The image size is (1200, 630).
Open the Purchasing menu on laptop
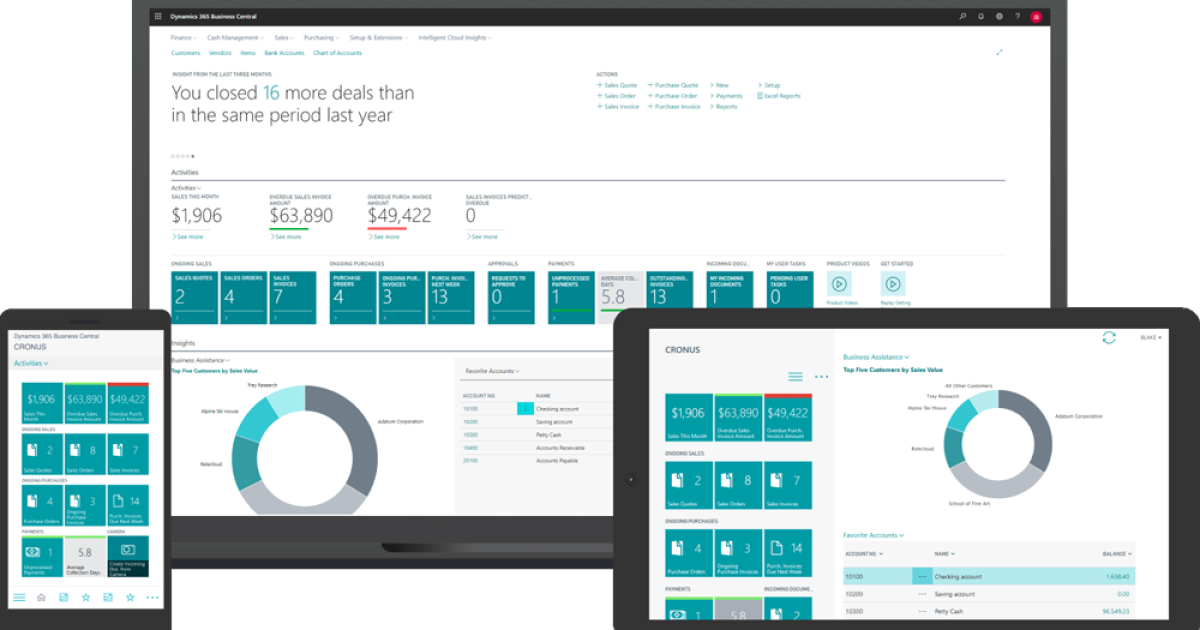click(321, 37)
